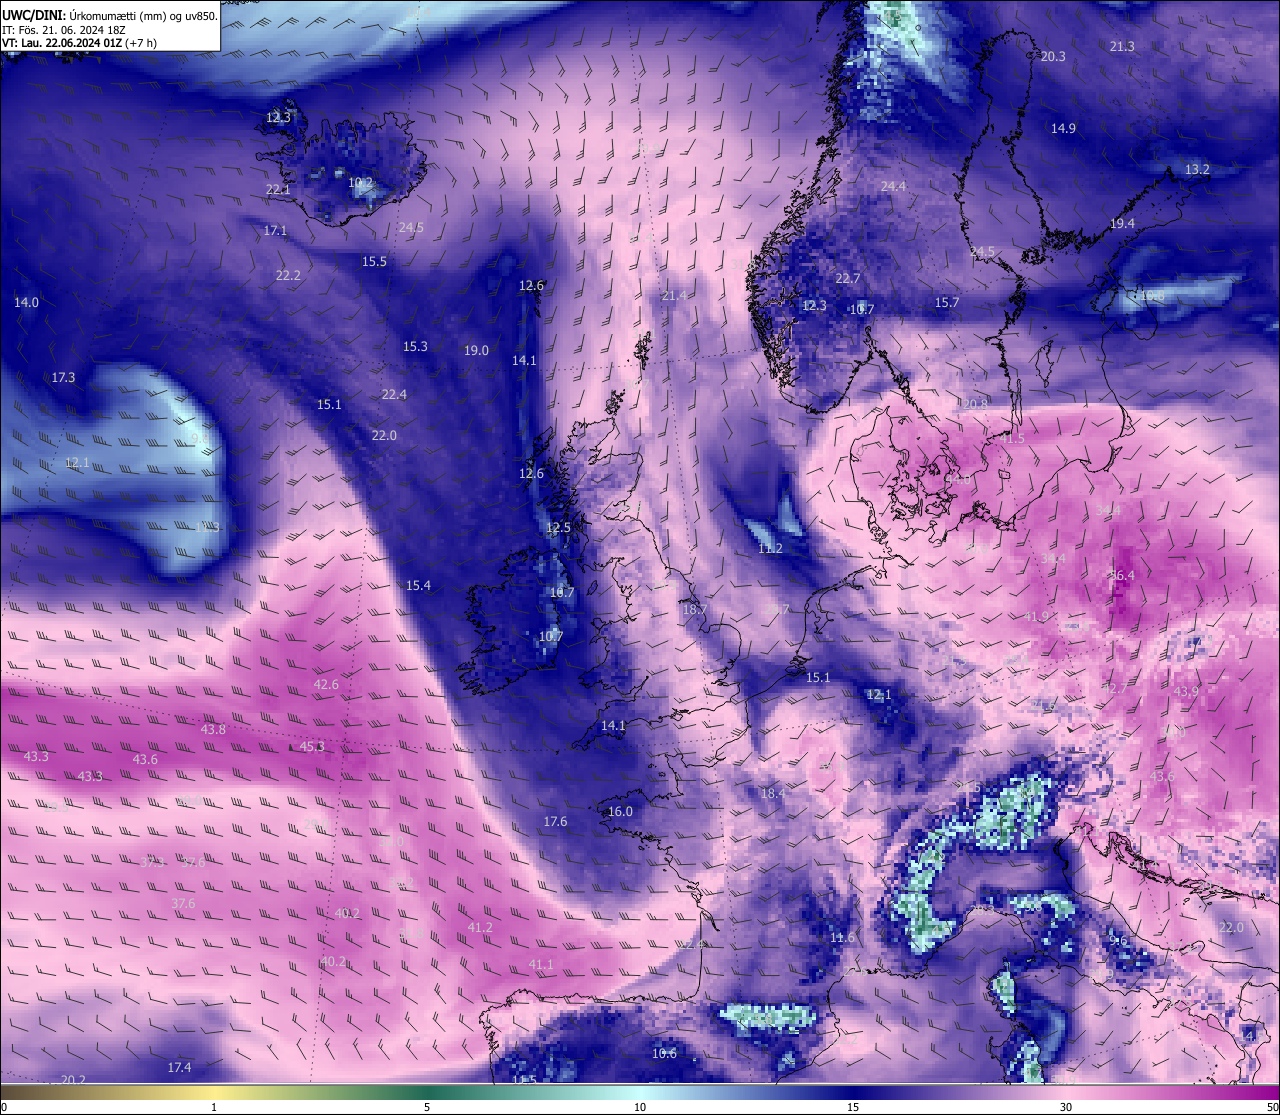This screenshot has width=1280, height=1115.
Task: Click the 19.0 map value
Action: [x=476, y=350]
